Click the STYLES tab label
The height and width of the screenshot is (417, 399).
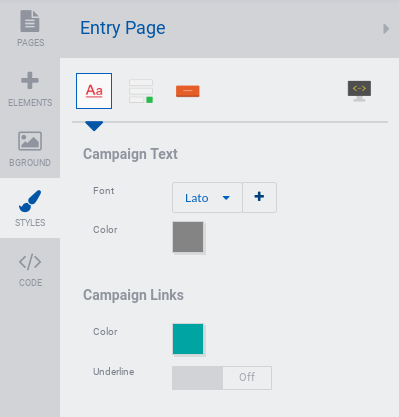(x=30, y=223)
